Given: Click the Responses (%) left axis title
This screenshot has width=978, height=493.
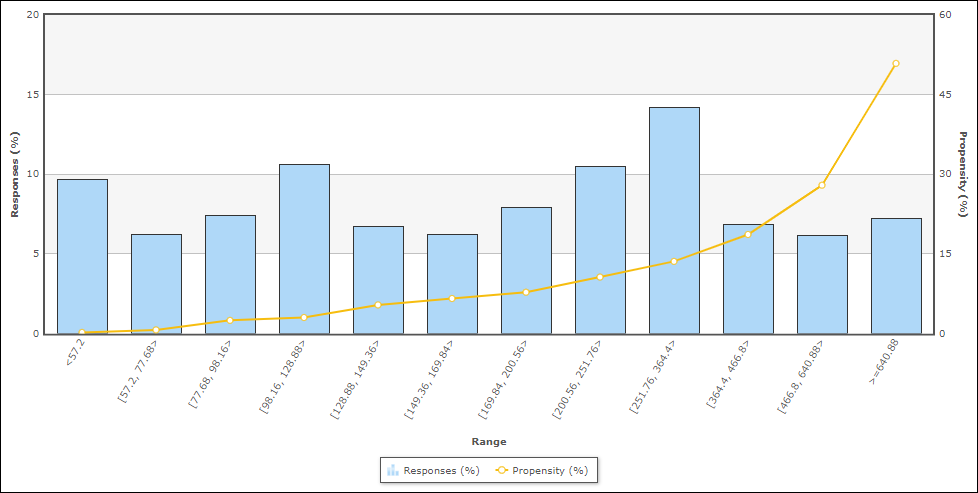Looking at the screenshot, I should (15, 174).
